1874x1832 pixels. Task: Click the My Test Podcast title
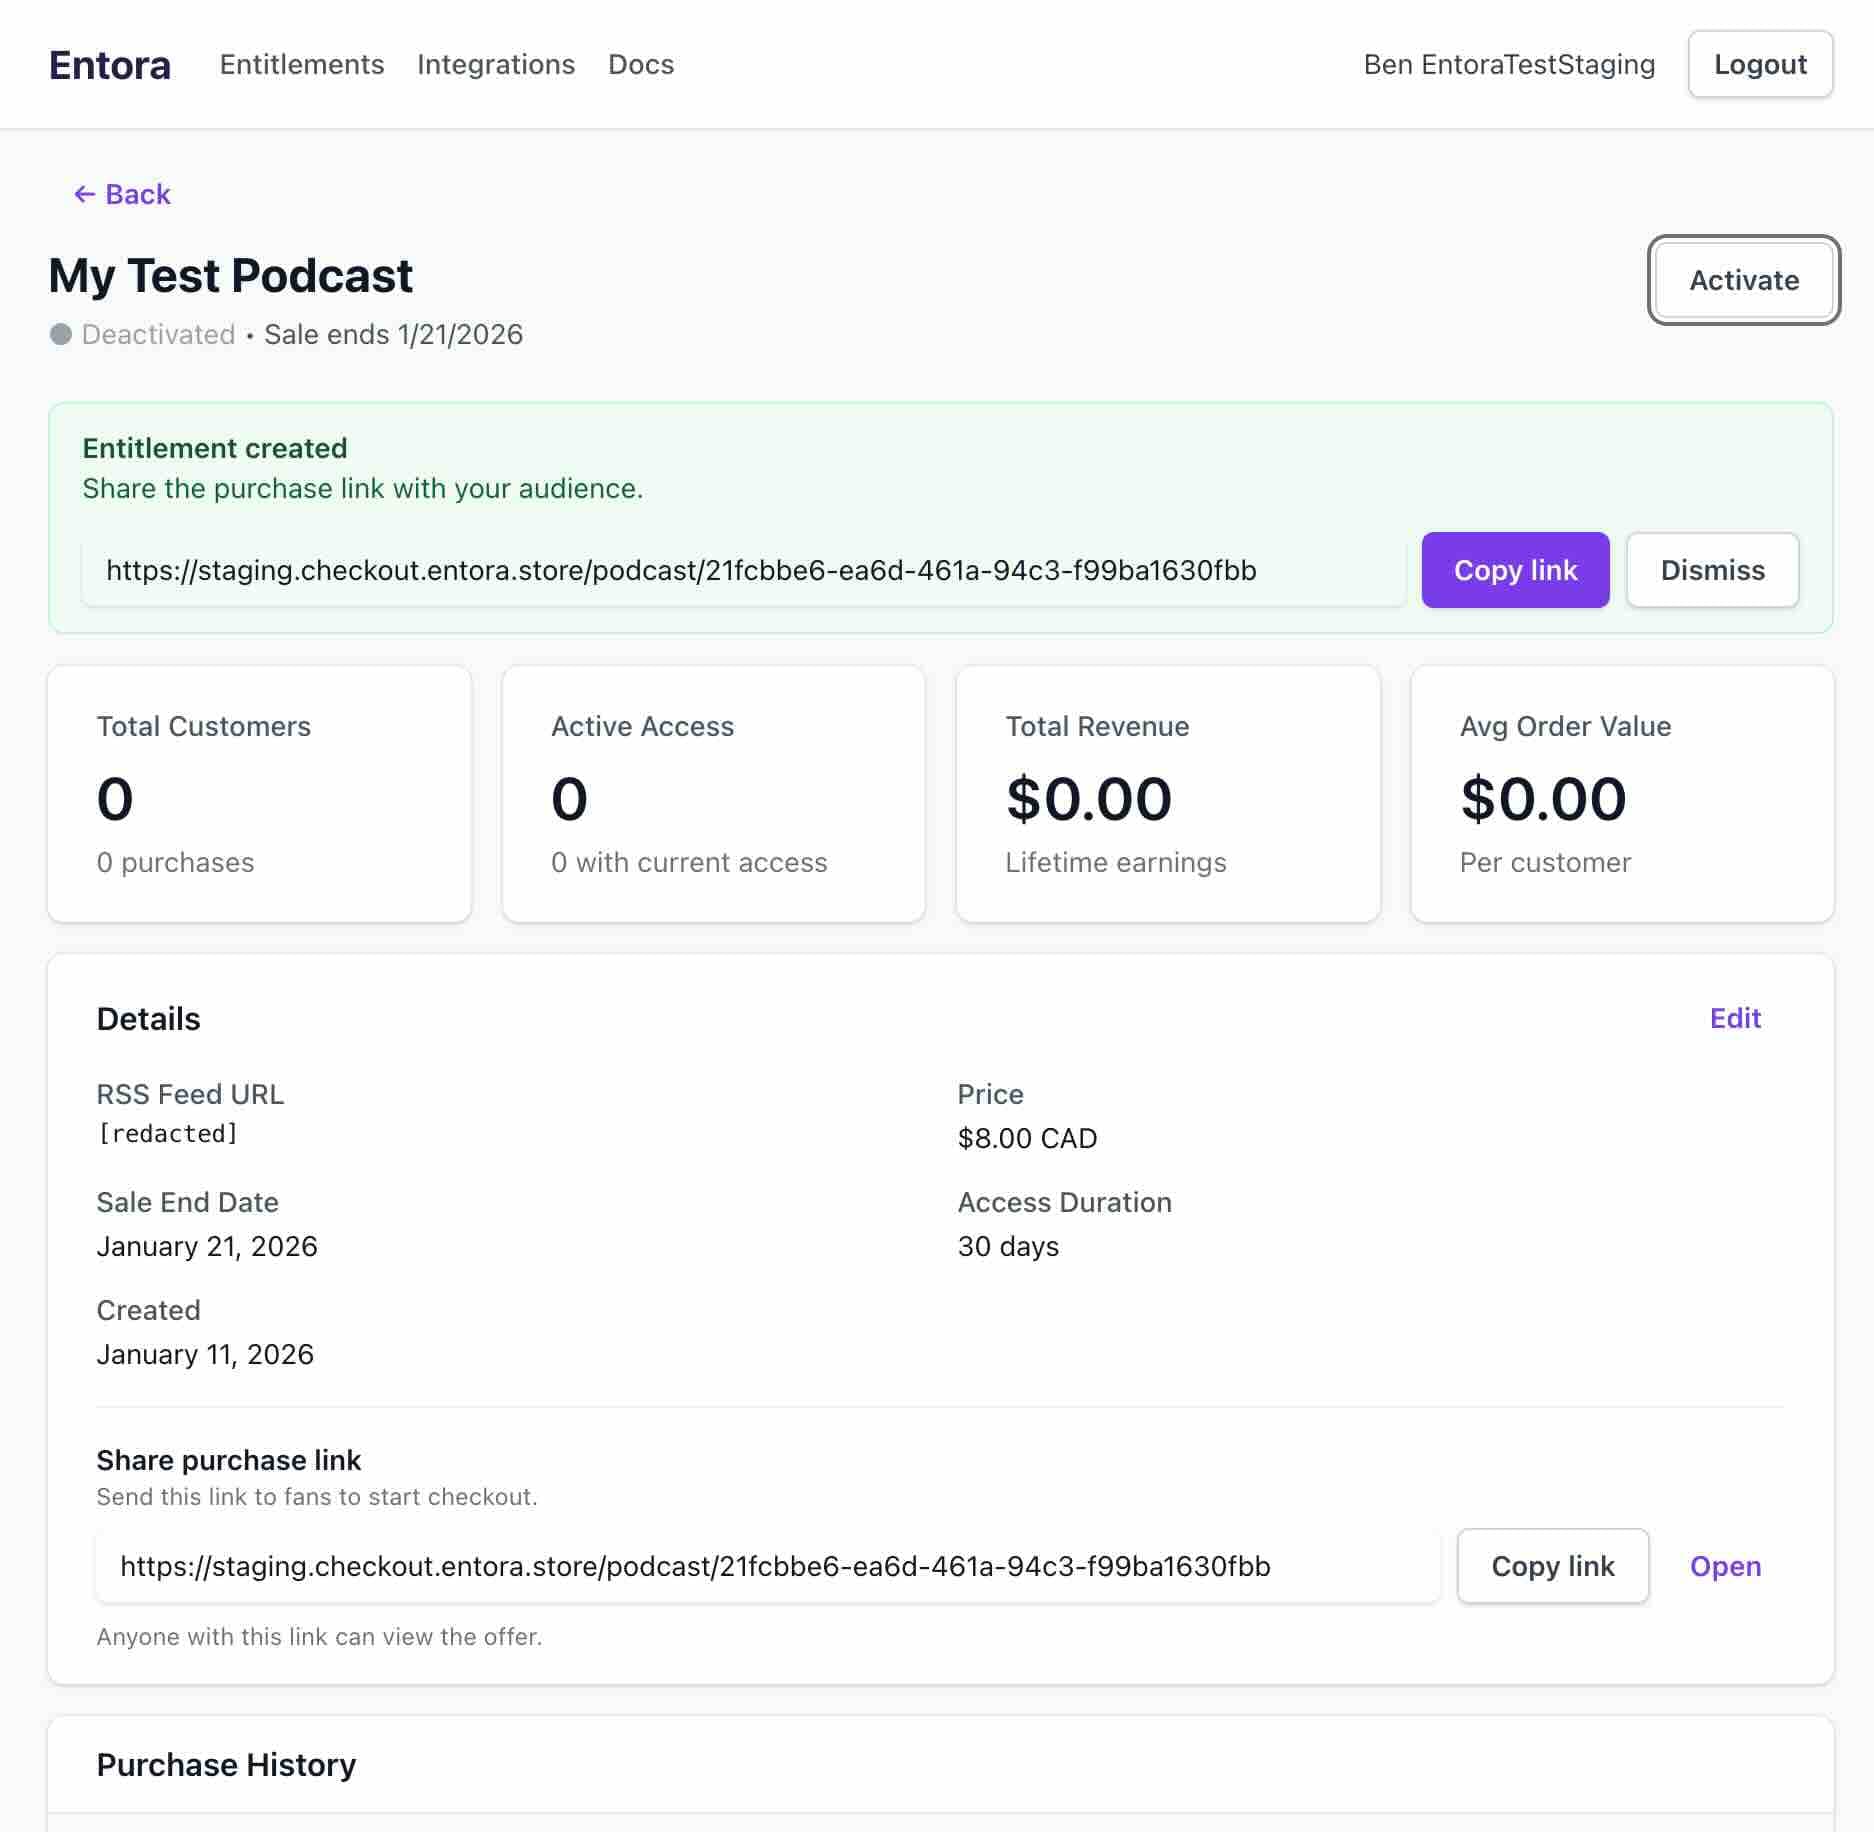[x=230, y=276]
